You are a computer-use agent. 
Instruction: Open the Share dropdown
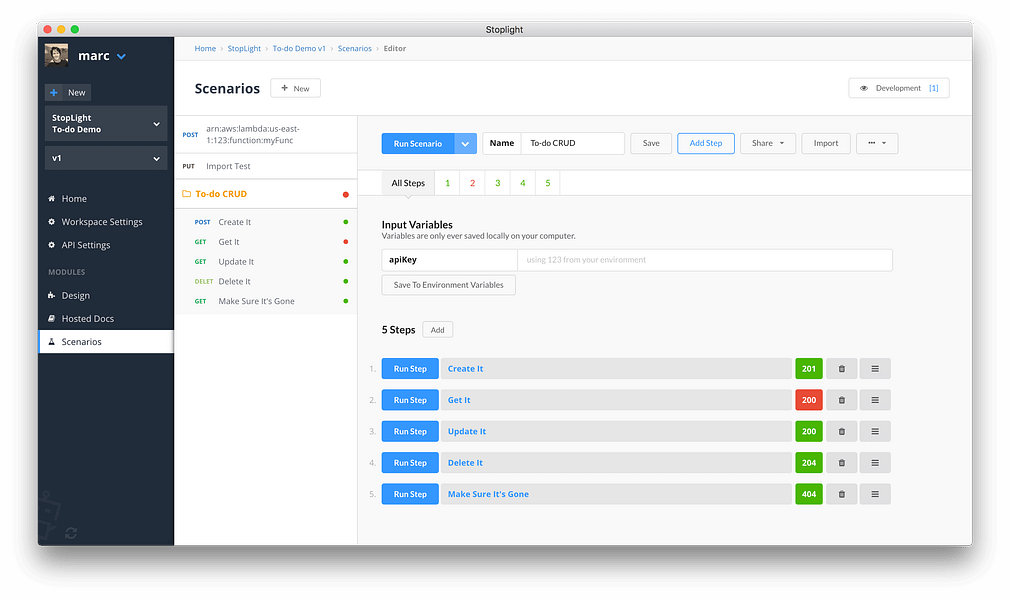point(767,144)
